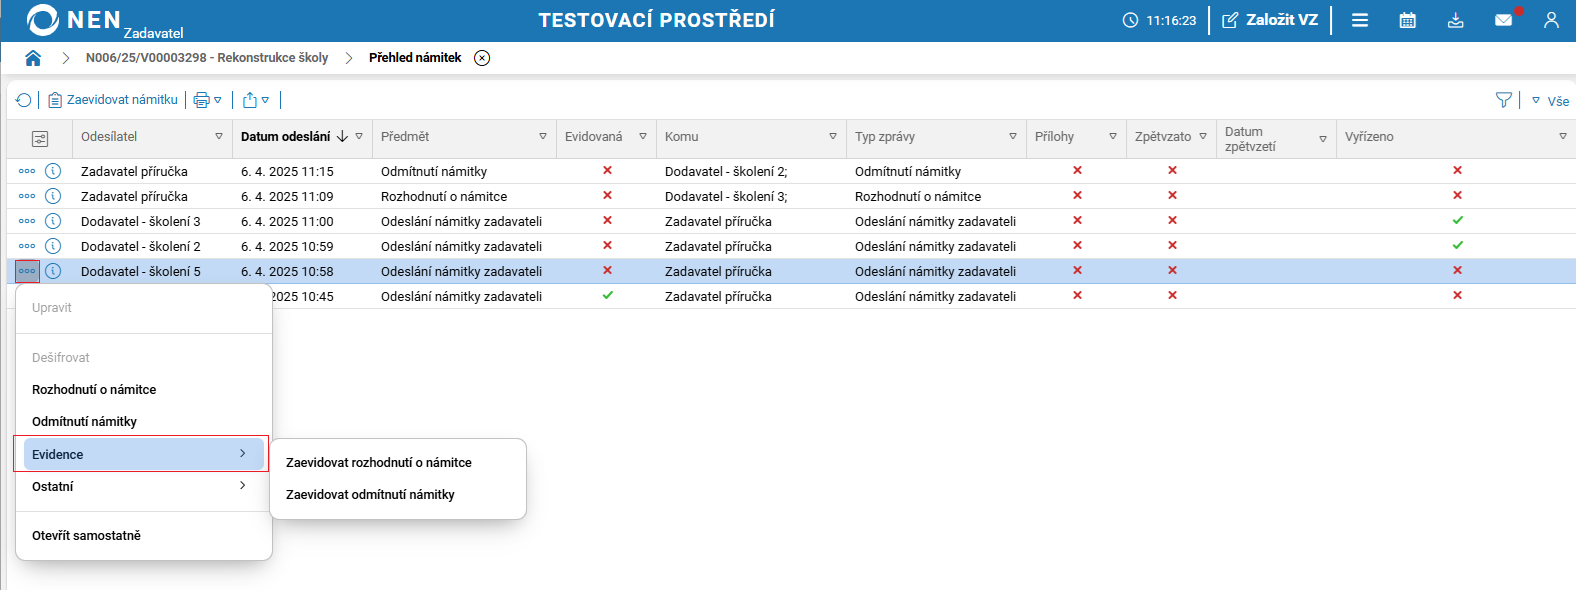
Task: Select date cell 6. 4. 2025 10:59
Action: click(287, 247)
